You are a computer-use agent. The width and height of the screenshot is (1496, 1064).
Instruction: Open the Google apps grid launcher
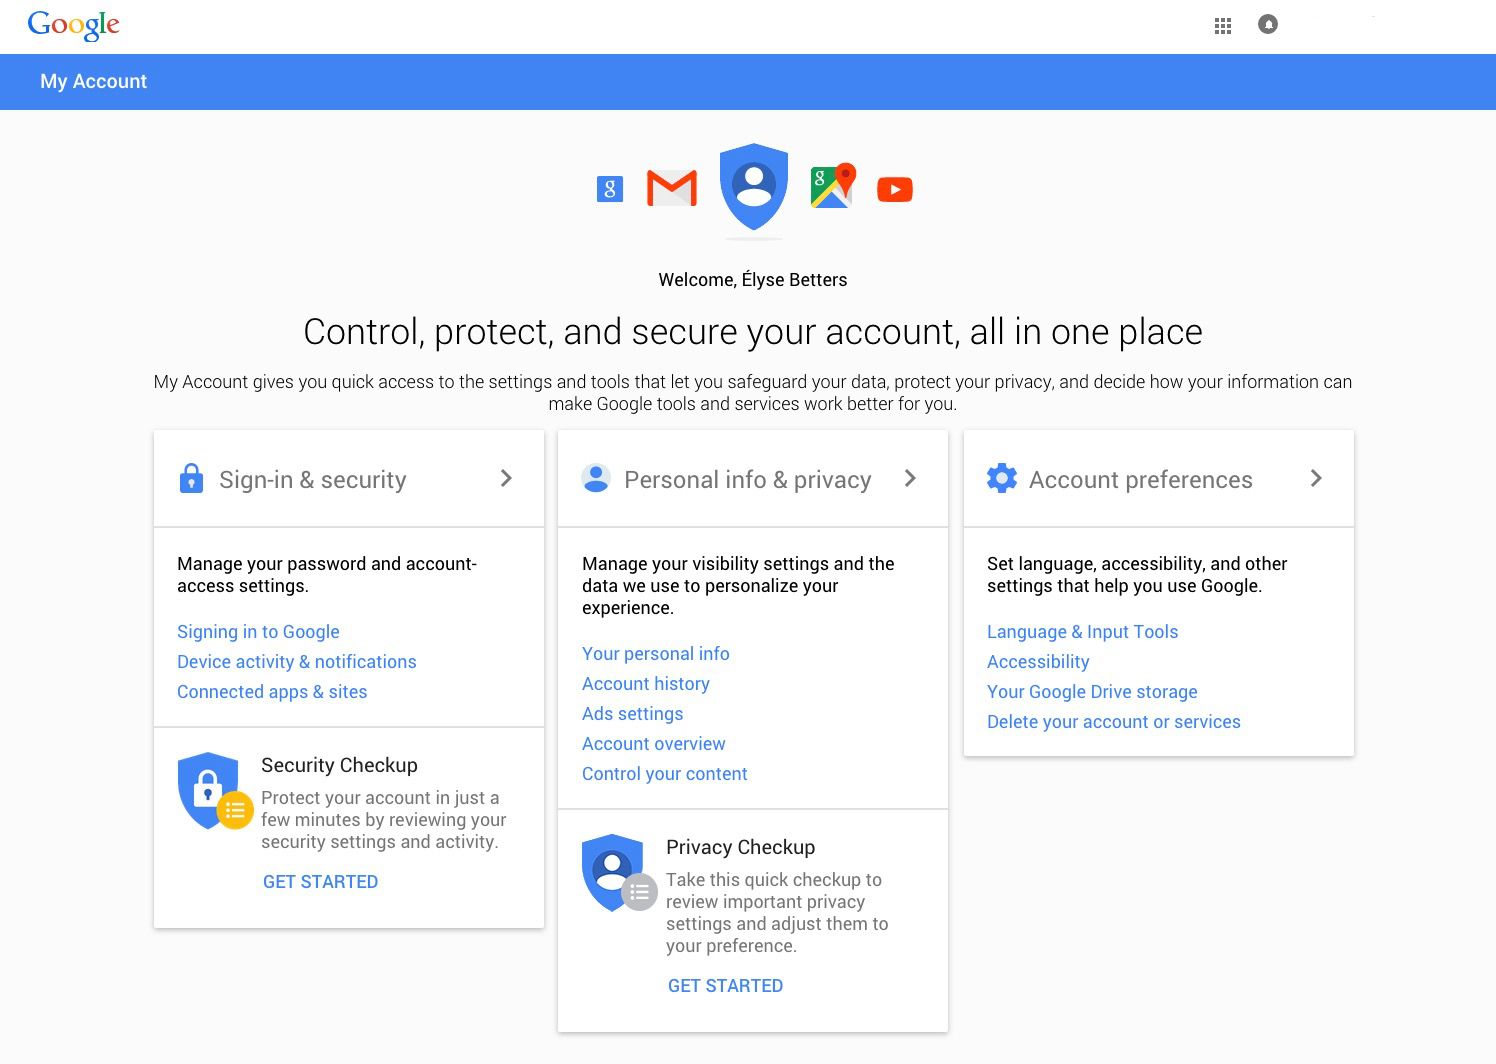click(1222, 26)
